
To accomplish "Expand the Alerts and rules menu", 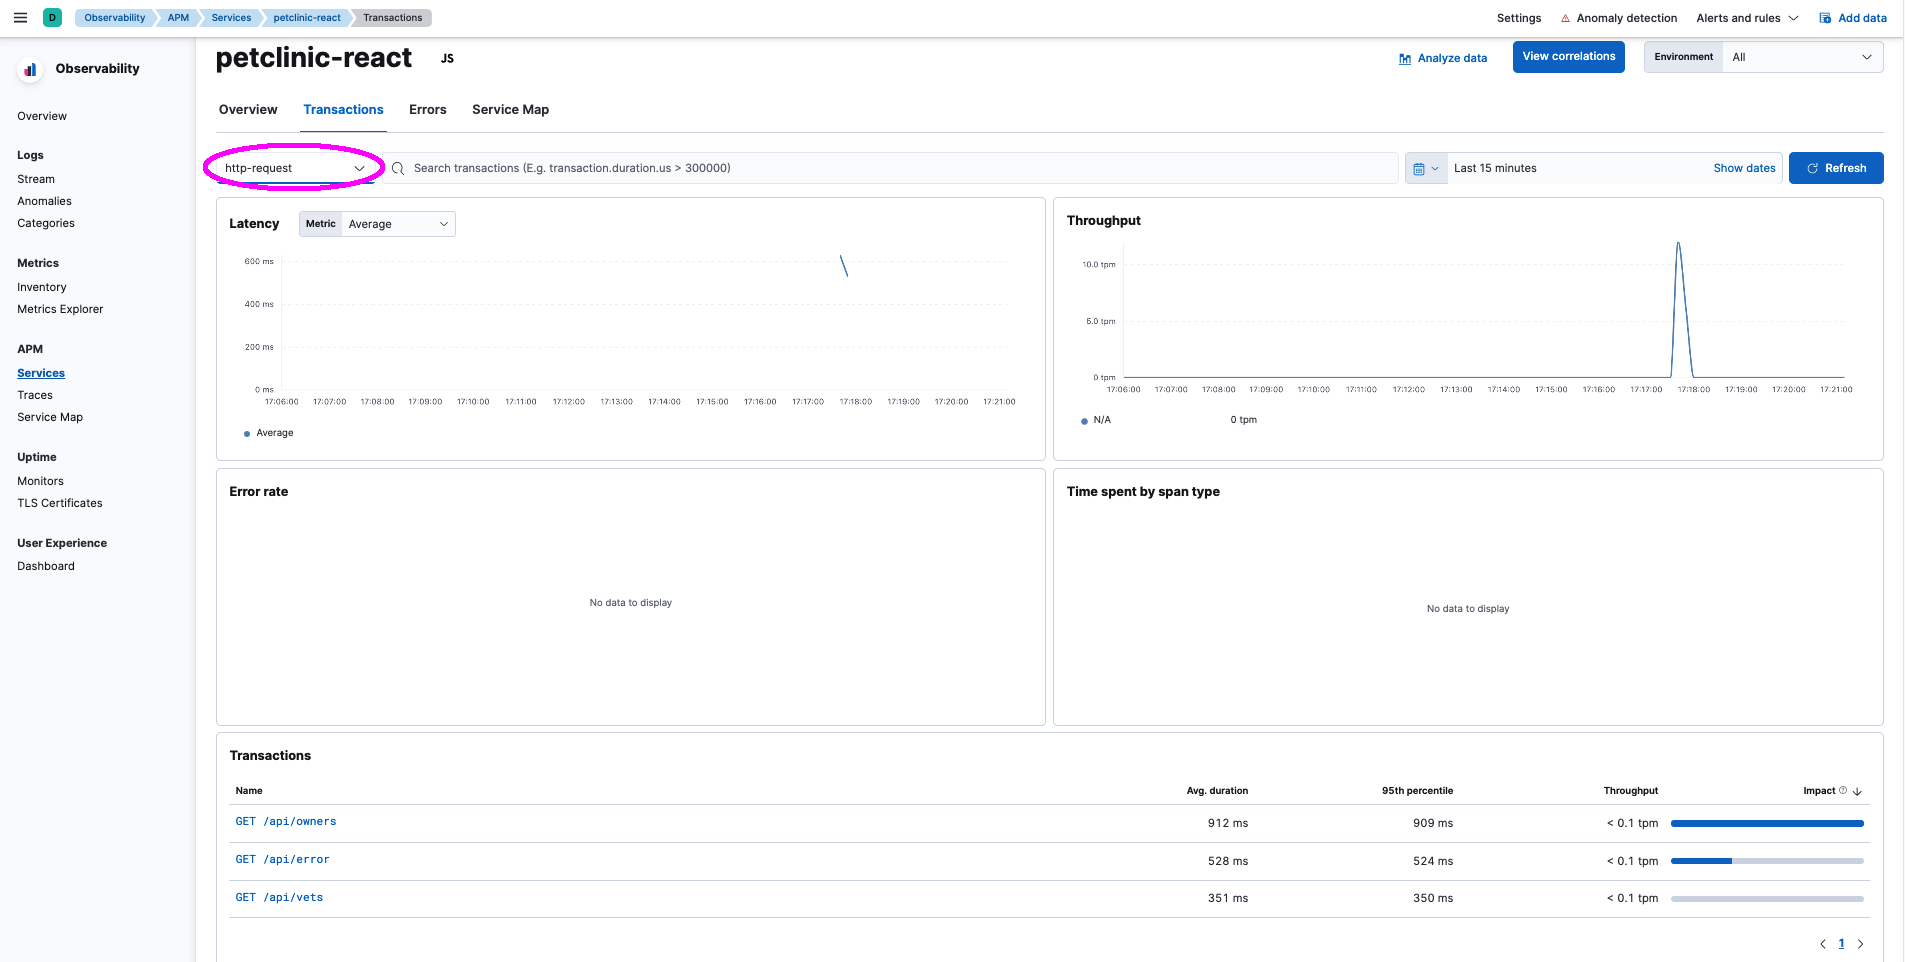I will (x=1747, y=18).
